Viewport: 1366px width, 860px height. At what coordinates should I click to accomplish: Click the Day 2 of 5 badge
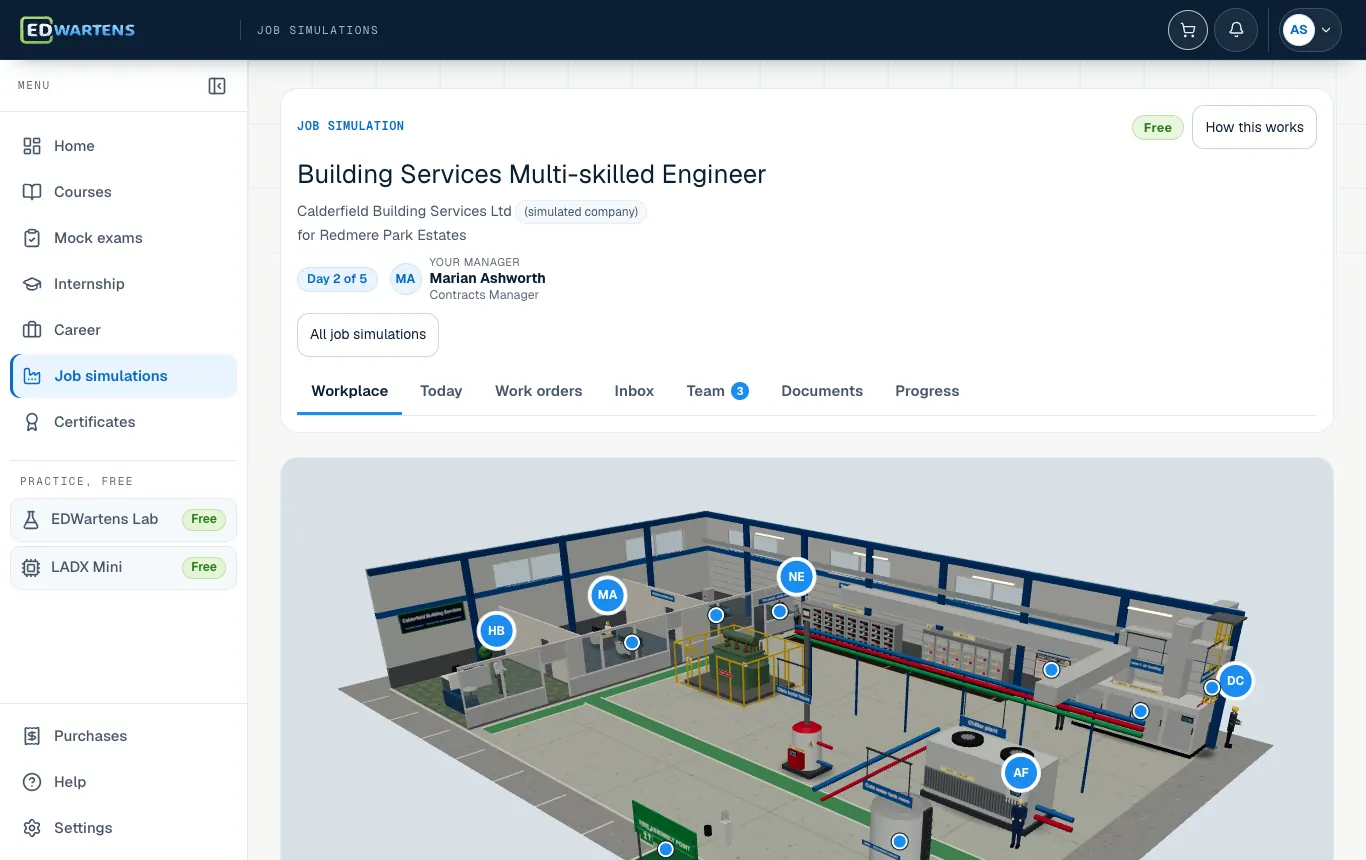point(337,279)
